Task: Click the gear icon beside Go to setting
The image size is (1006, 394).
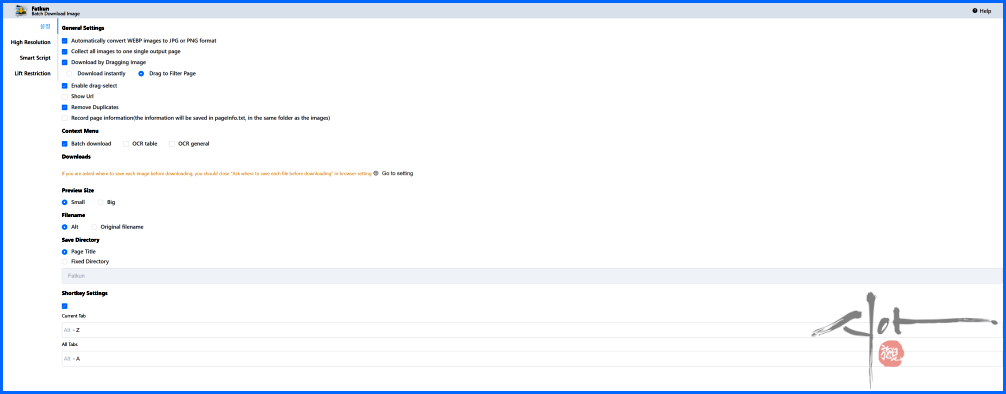Action: 376,173
